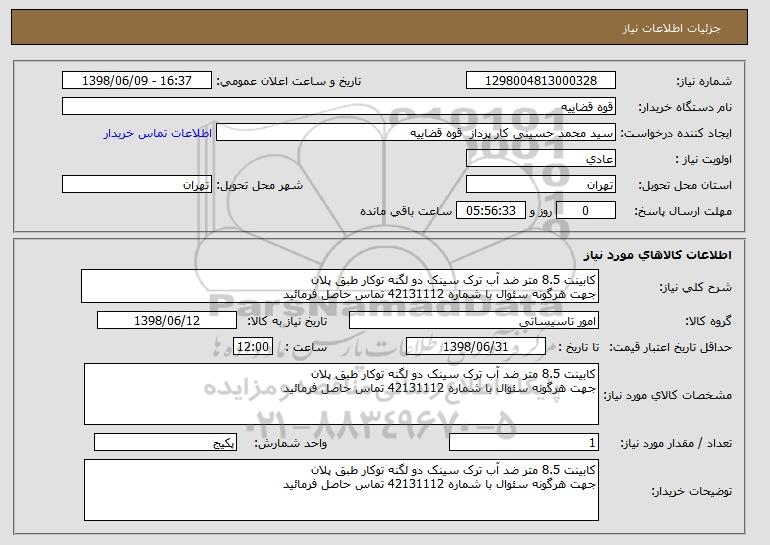Image resolution: width=770 pixels, height=545 pixels.
Task: Click the label تعداد / مقدار مورد نیاز
Action: click(676, 443)
